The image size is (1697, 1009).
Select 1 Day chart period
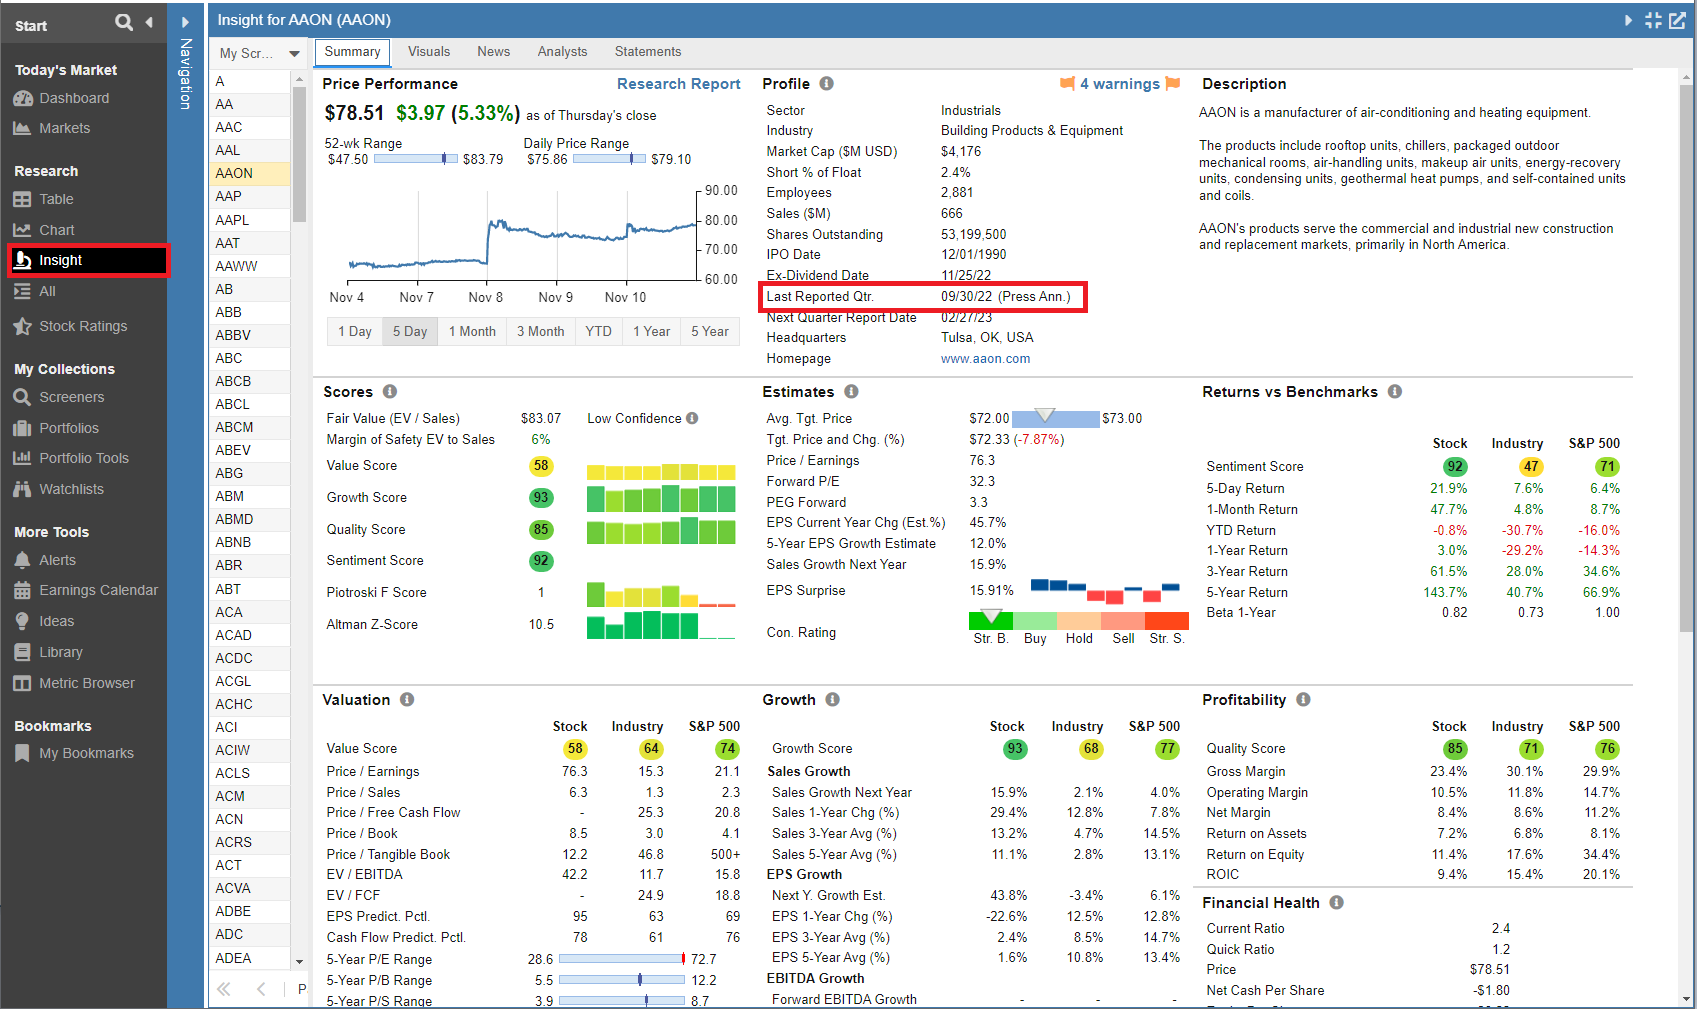355,332
